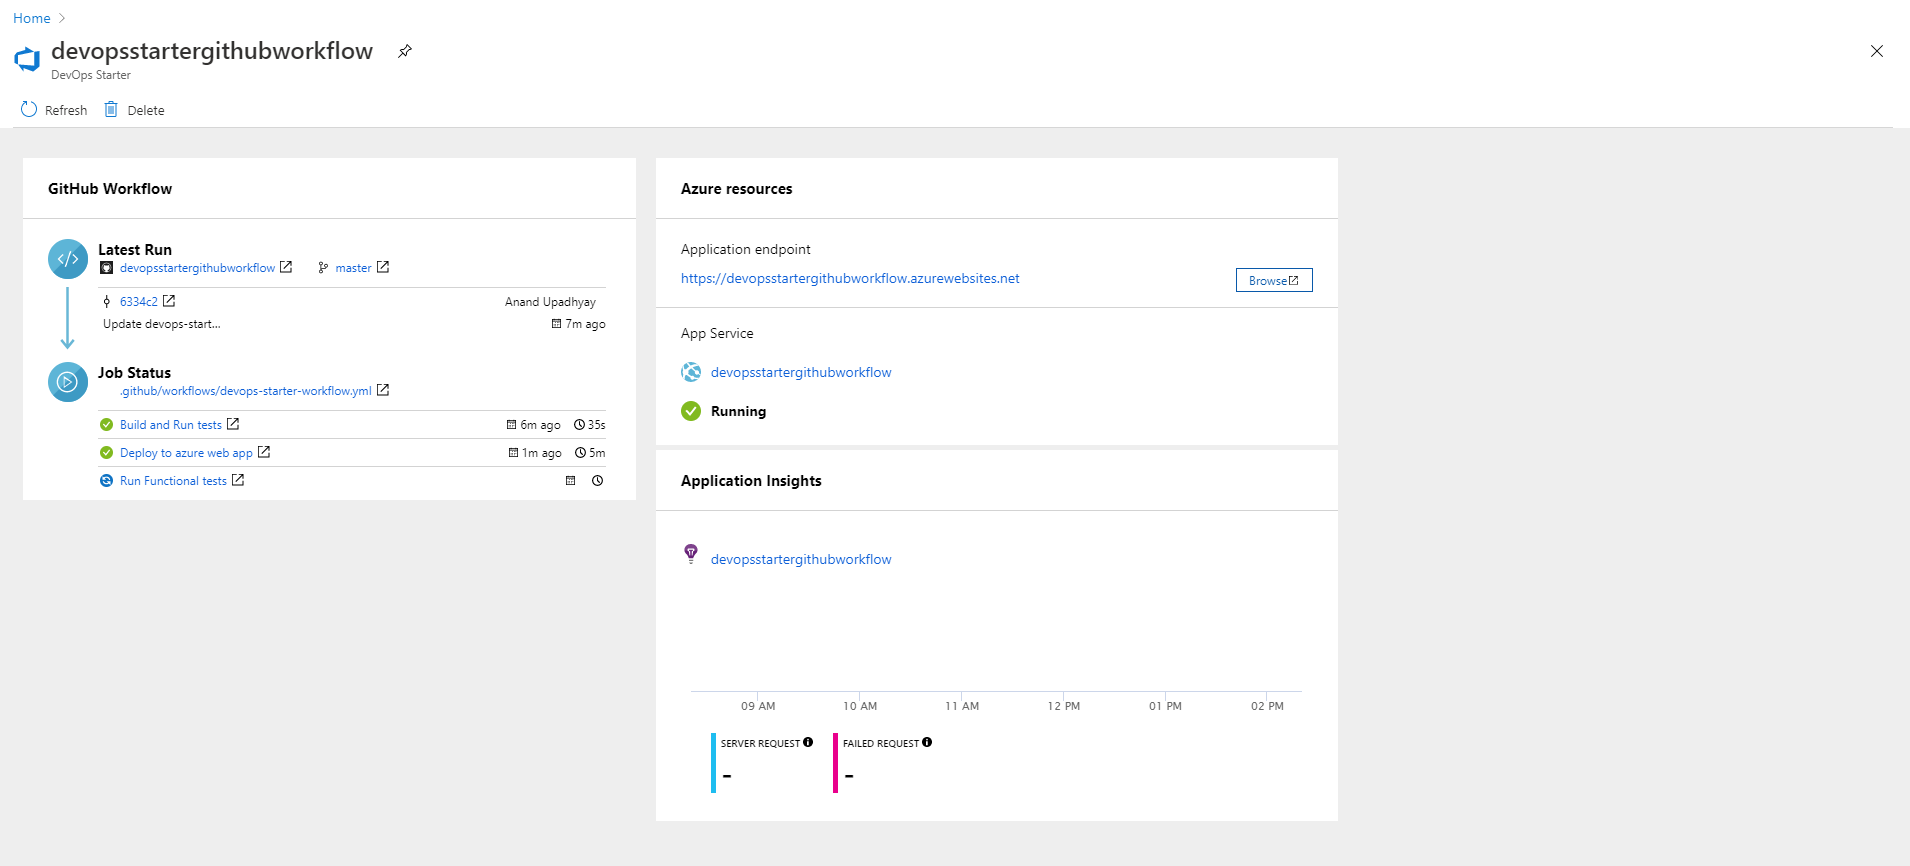1910x866 pixels.
Task: Click the '09 AM' chart axis label
Action: coord(758,706)
